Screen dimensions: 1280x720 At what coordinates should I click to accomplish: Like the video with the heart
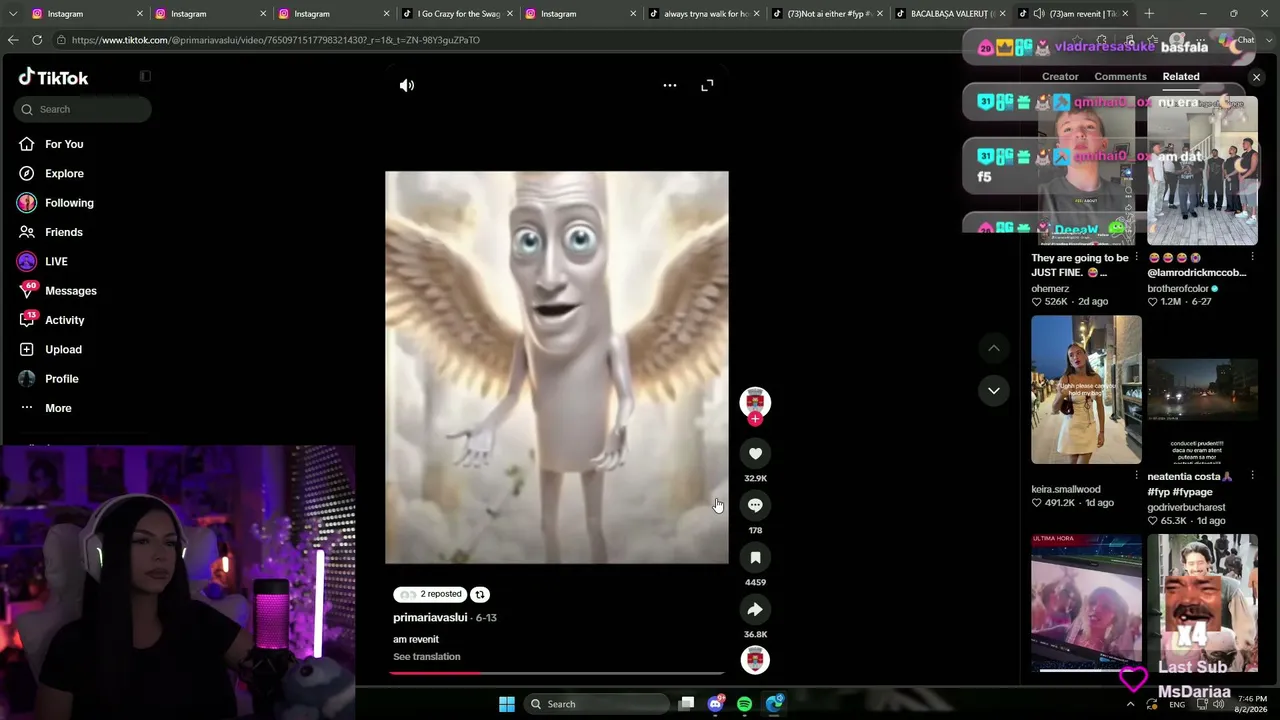pos(755,453)
